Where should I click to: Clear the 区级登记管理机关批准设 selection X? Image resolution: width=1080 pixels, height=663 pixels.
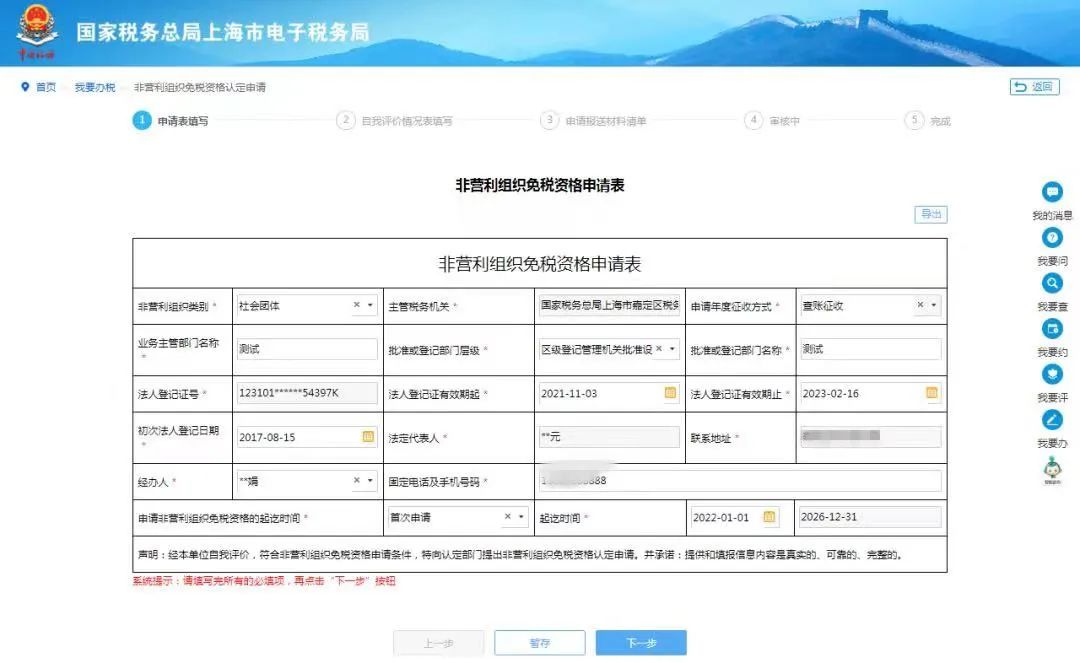click(659, 348)
